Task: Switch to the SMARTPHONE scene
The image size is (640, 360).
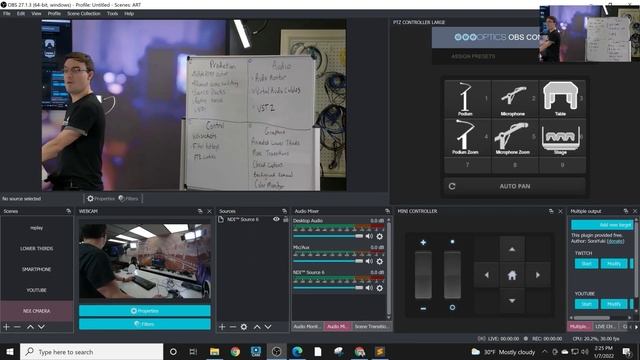Action: point(37,269)
